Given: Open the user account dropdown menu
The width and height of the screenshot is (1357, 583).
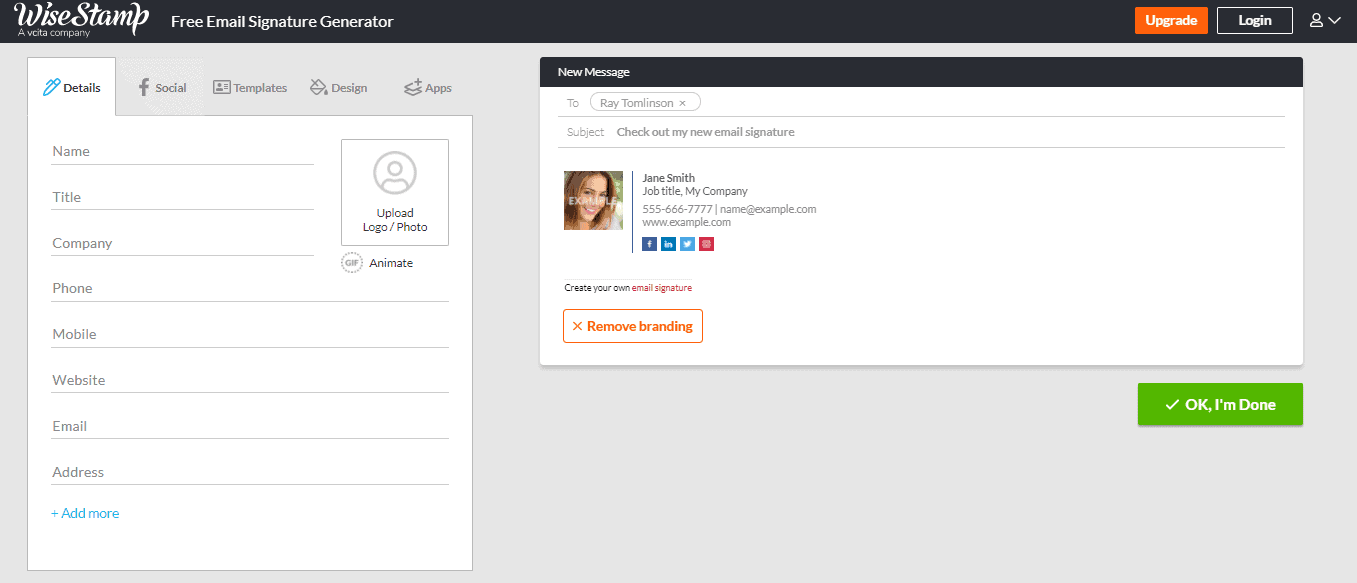Looking at the screenshot, I should 1324,20.
